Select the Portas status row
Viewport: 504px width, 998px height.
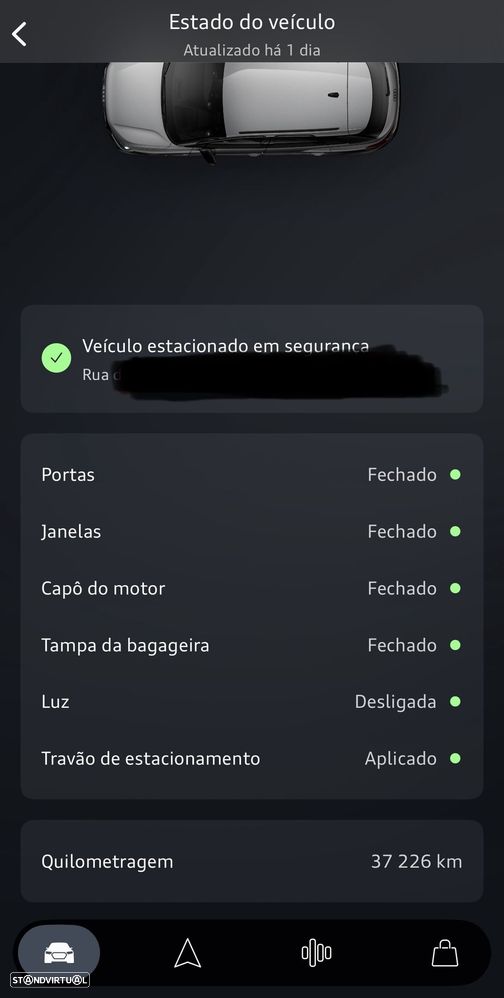(251, 475)
